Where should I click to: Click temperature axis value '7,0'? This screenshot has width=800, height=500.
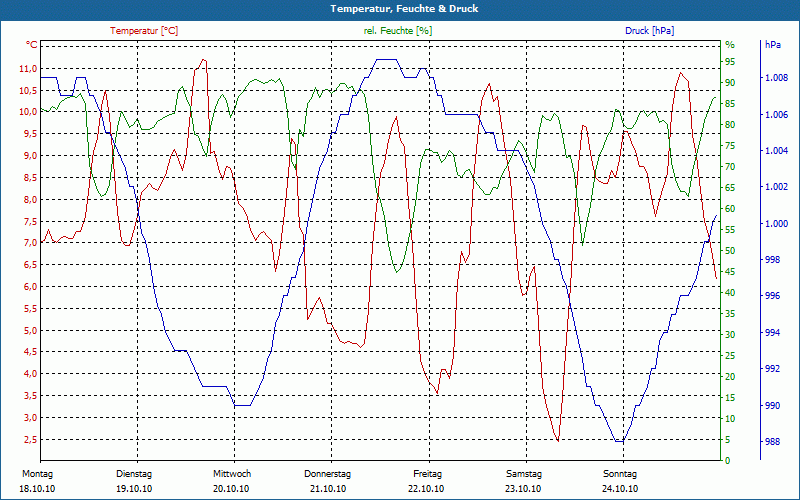tap(30, 243)
